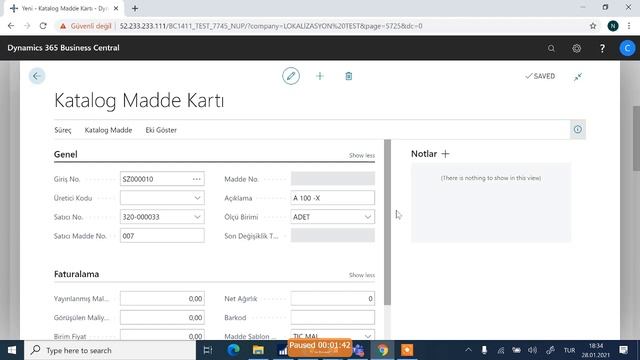Click the empty Barkod field
This screenshot has width=640, height=360.
click(x=332, y=318)
